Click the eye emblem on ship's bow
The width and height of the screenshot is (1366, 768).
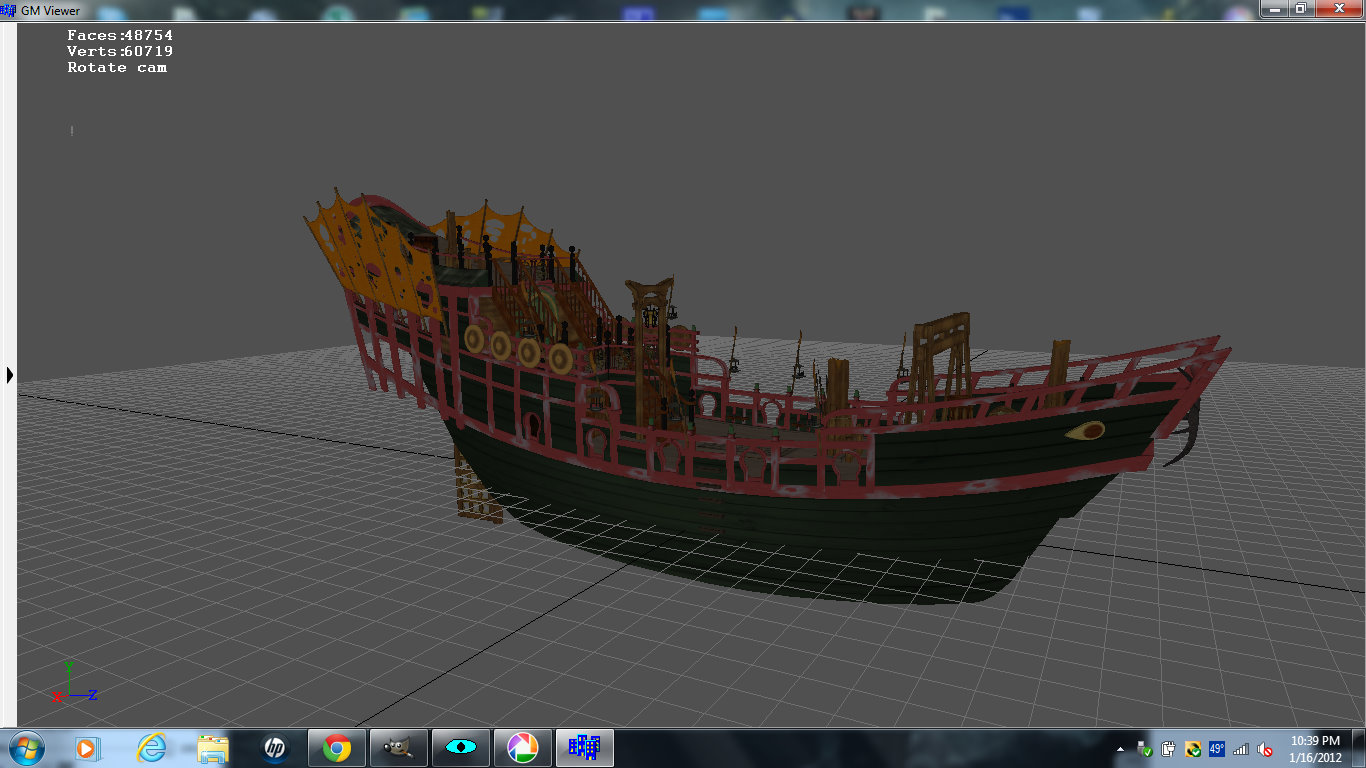(1085, 431)
